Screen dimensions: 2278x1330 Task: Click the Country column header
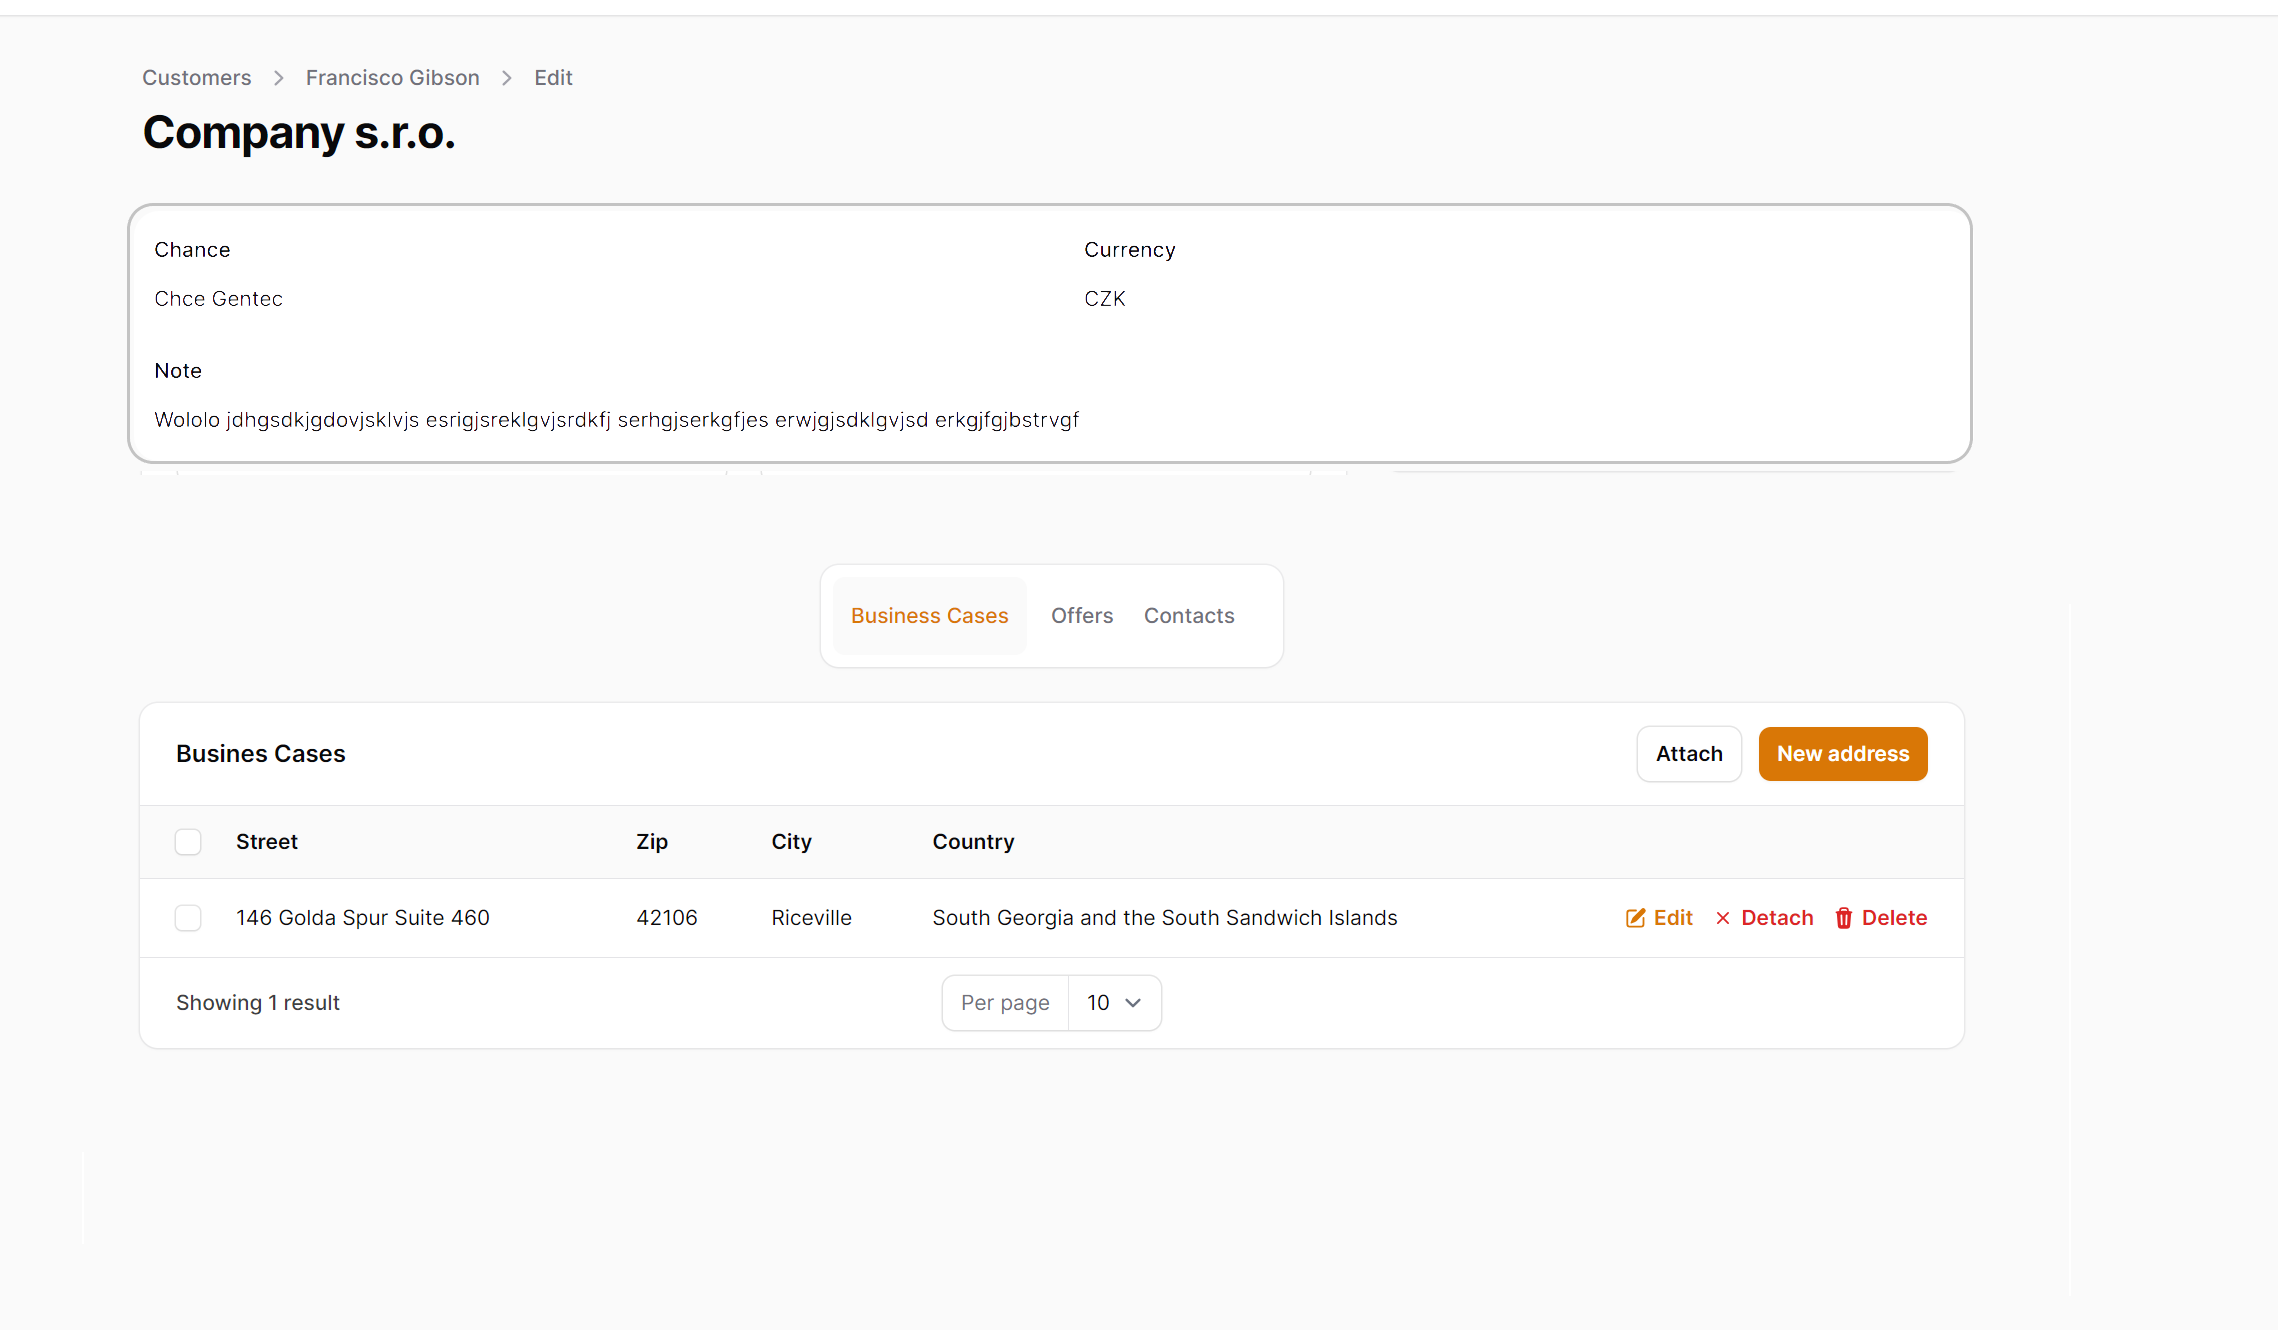click(x=973, y=842)
